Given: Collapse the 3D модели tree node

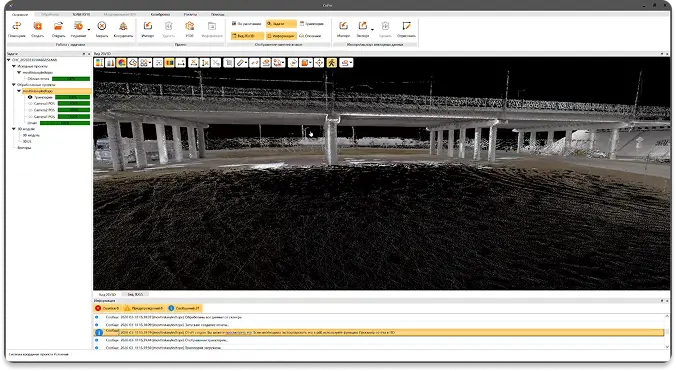Looking at the screenshot, I should (x=14, y=129).
